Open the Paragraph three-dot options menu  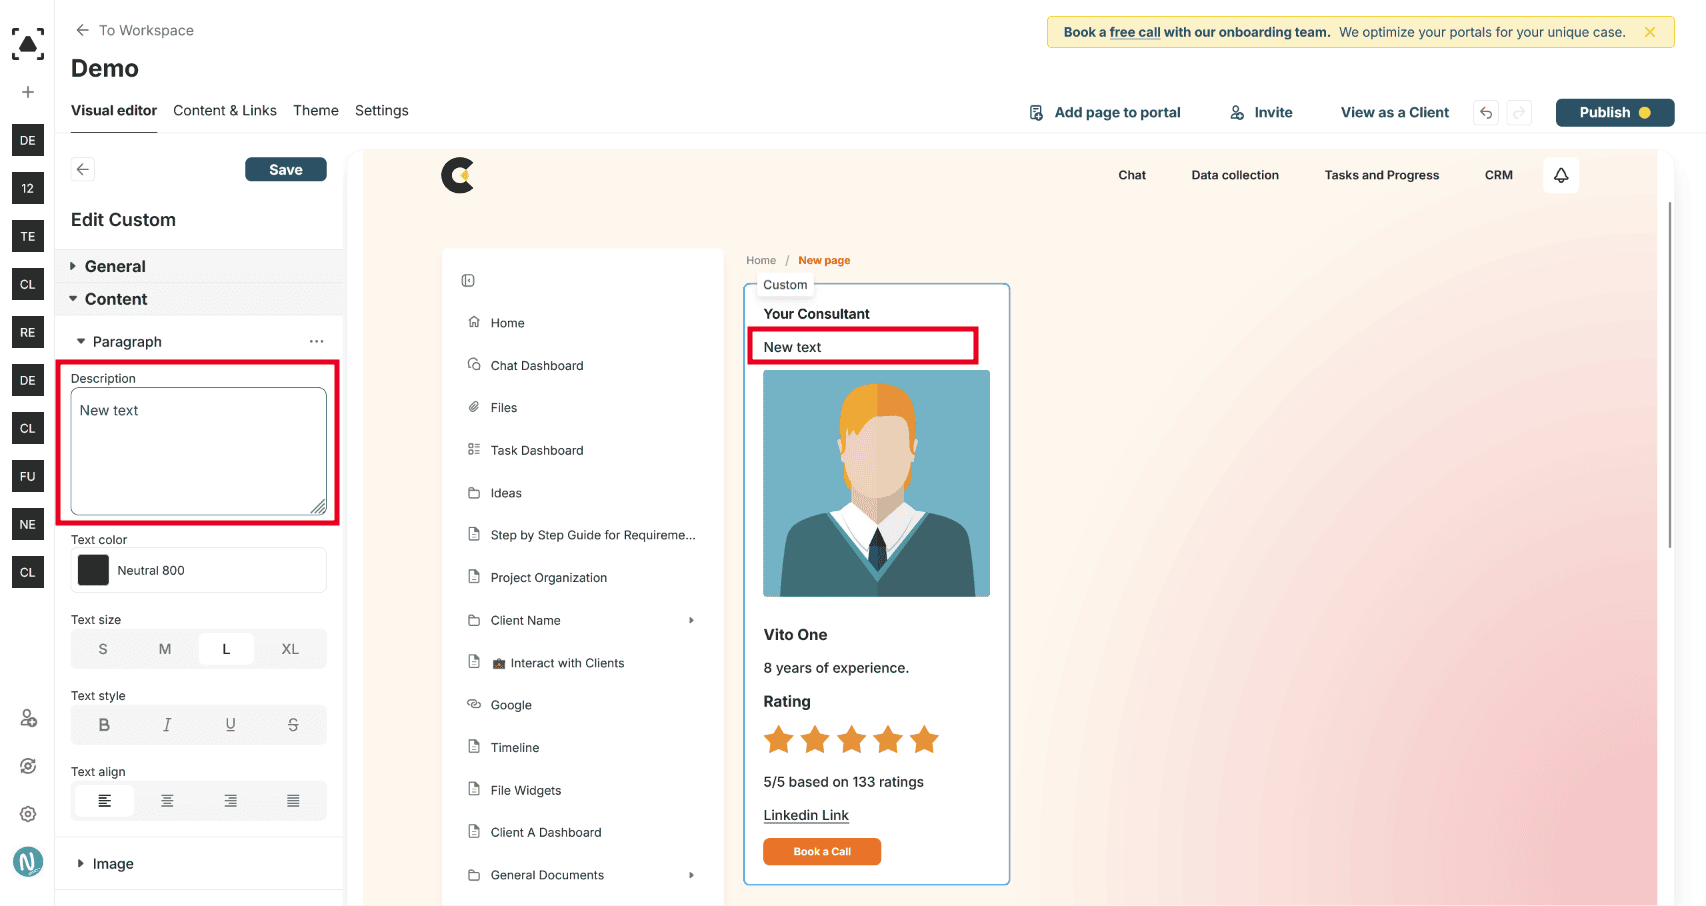pos(316,341)
